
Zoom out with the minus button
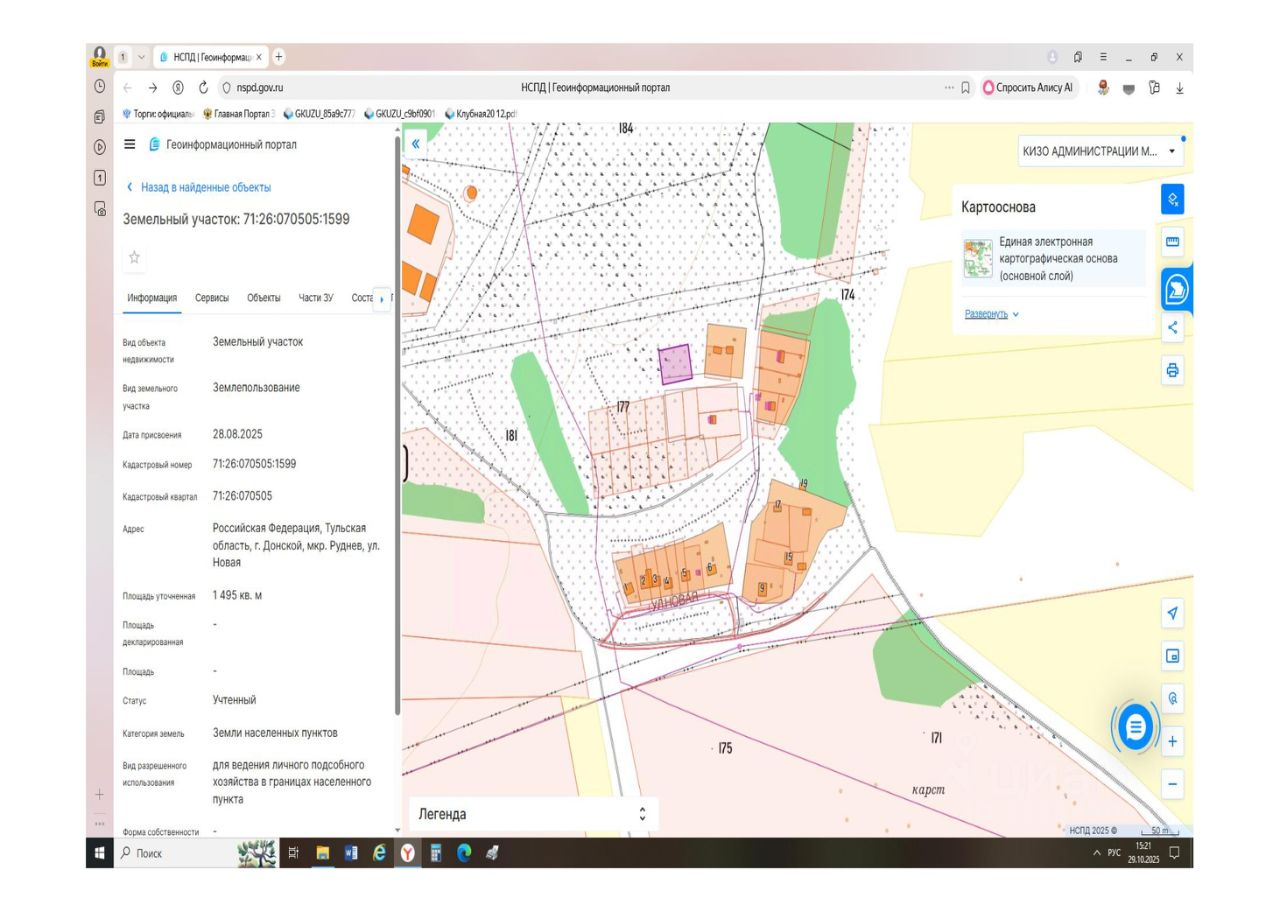(1173, 785)
